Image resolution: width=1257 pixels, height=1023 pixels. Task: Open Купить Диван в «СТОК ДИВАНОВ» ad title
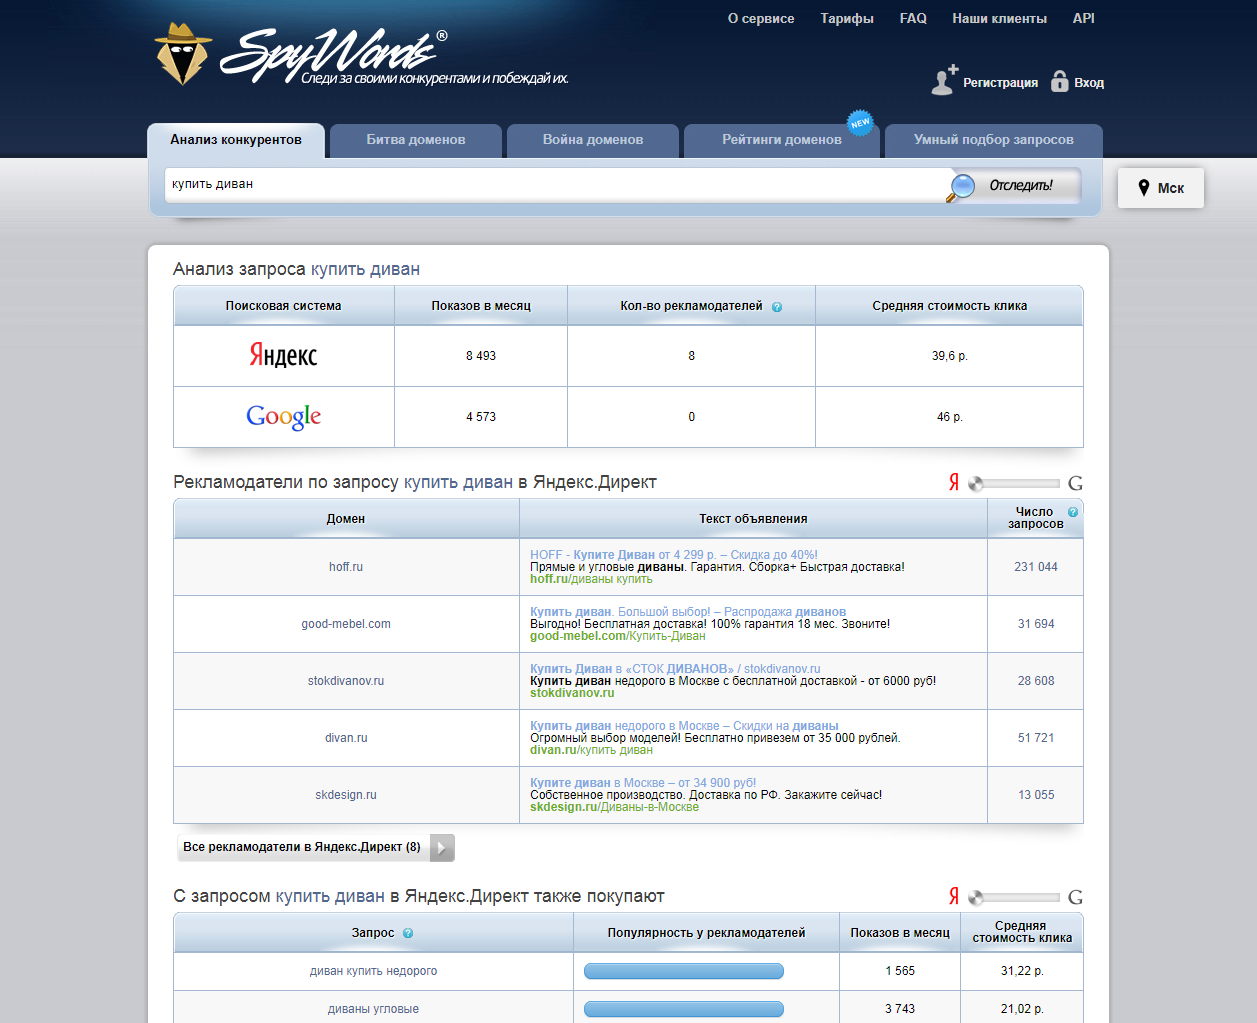coord(675,669)
